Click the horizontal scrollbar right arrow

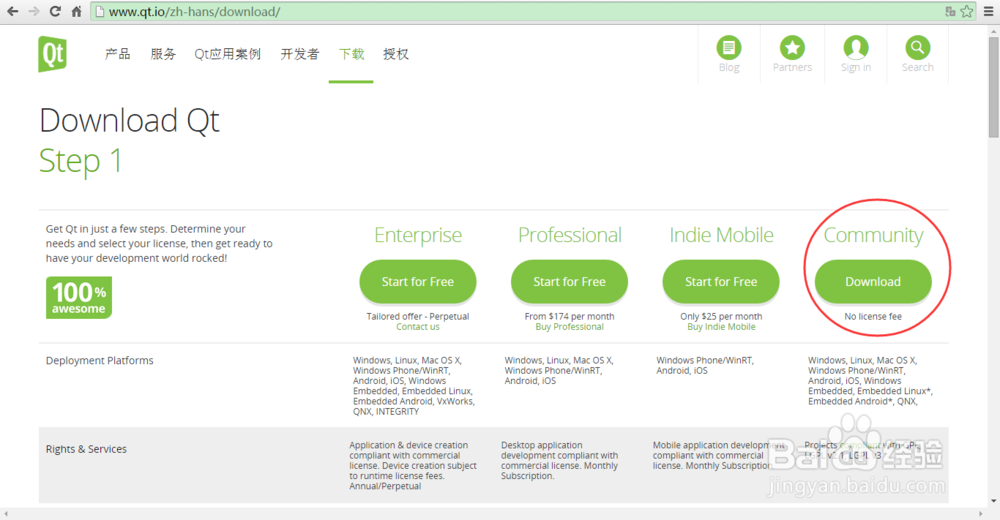[x=981, y=514]
